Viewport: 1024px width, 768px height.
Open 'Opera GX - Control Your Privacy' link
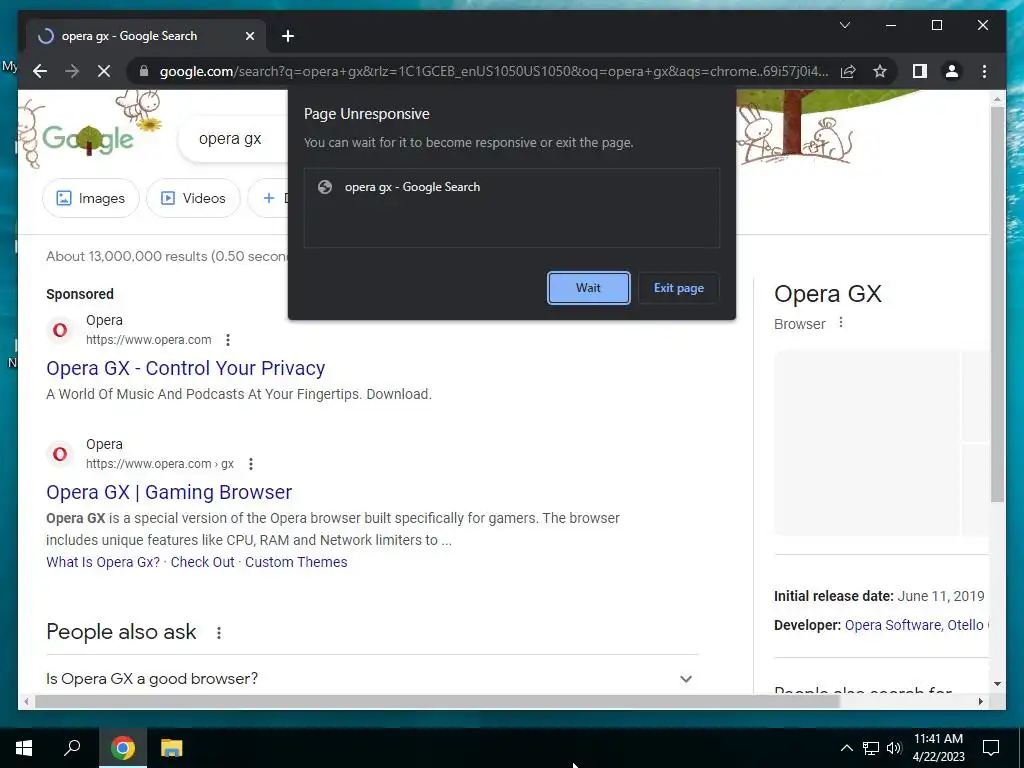[185, 368]
